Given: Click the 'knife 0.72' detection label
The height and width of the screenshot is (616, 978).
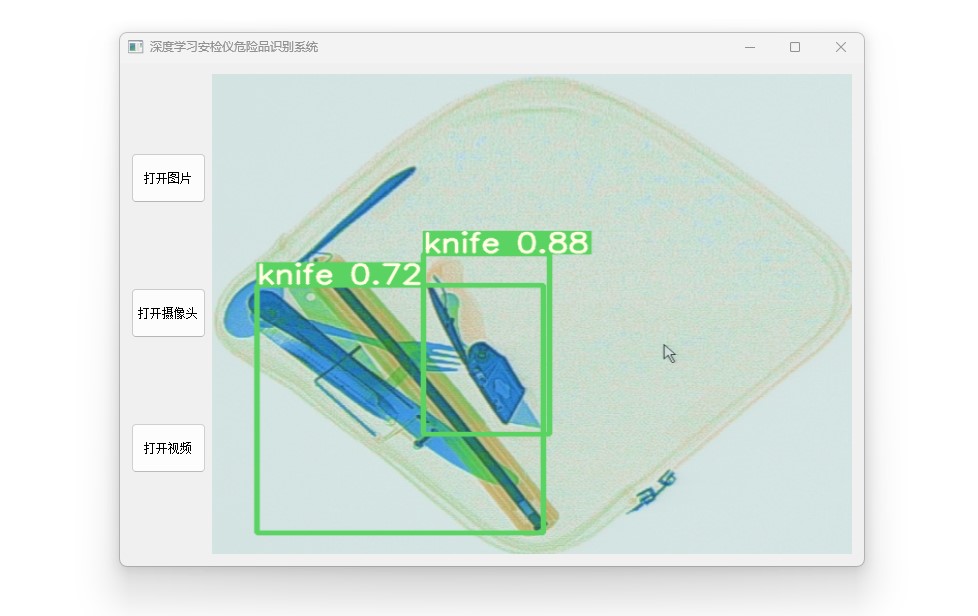Looking at the screenshot, I should click(340, 275).
